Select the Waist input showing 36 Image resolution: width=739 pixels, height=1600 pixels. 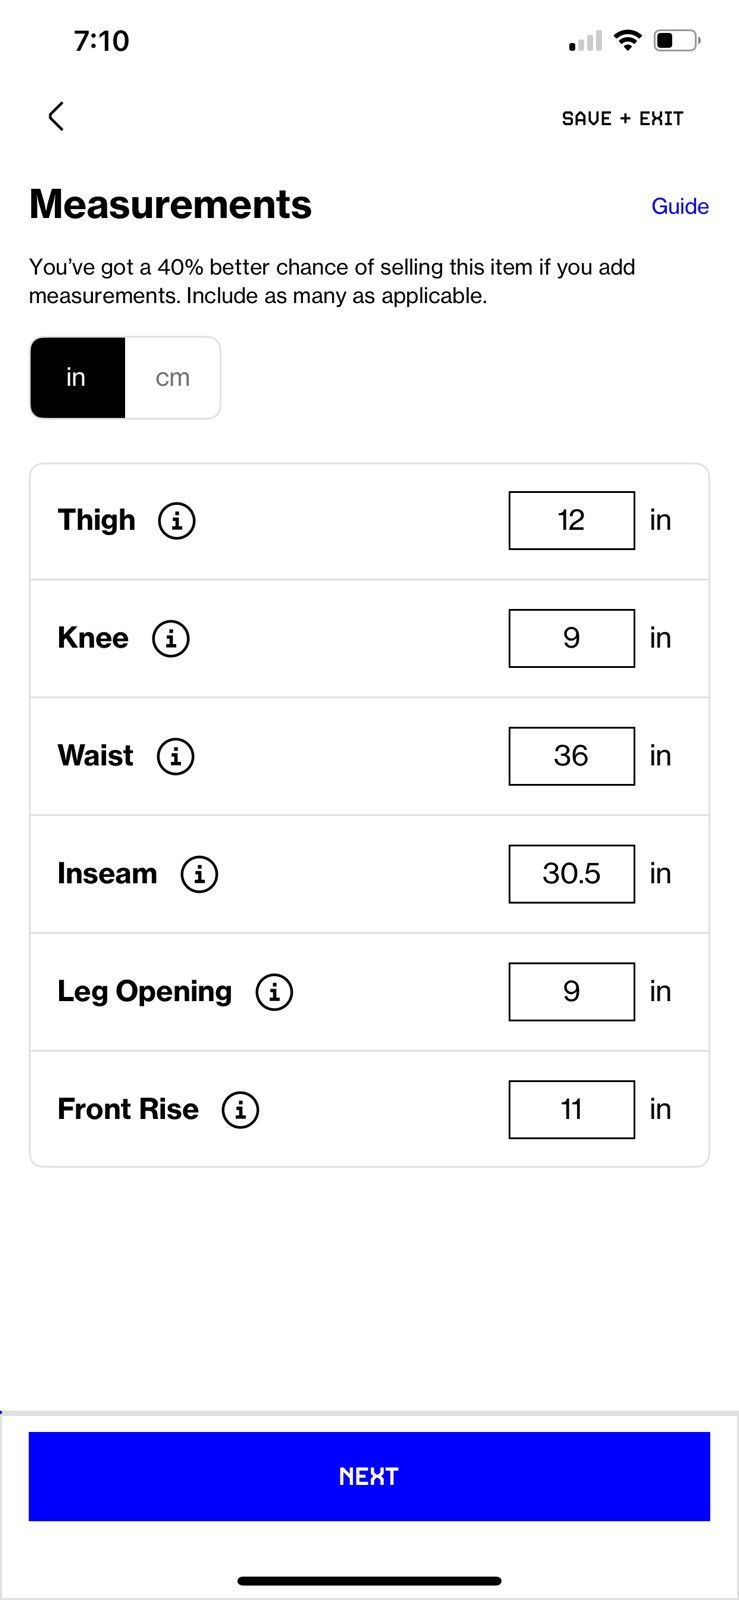(571, 757)
